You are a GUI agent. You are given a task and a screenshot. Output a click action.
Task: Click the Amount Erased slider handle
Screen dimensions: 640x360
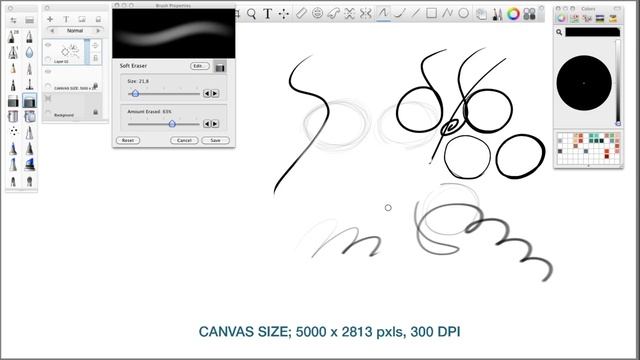(172, 124)
